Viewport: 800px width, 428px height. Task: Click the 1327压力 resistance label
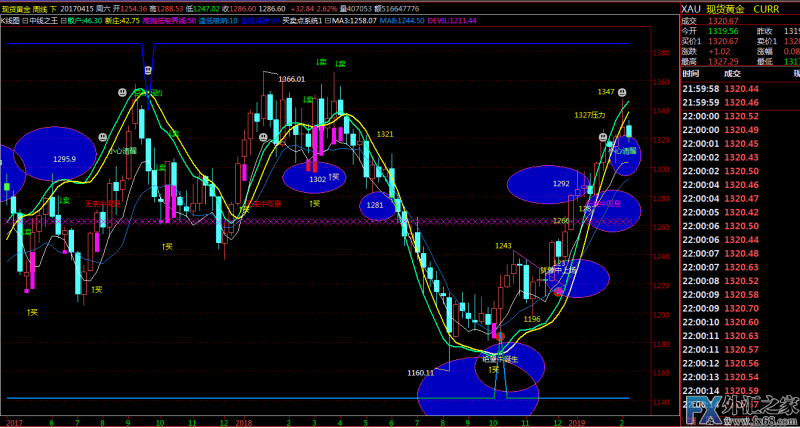591,115
